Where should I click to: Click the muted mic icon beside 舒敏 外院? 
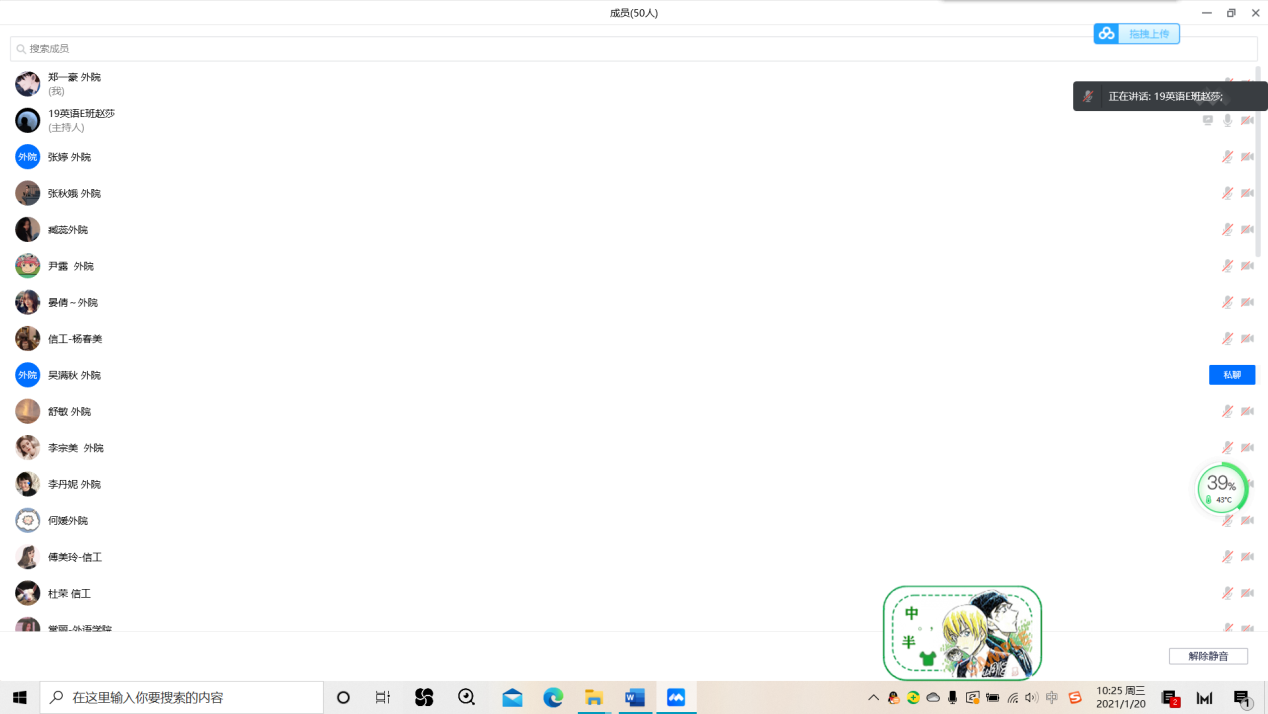(1227, 411)
